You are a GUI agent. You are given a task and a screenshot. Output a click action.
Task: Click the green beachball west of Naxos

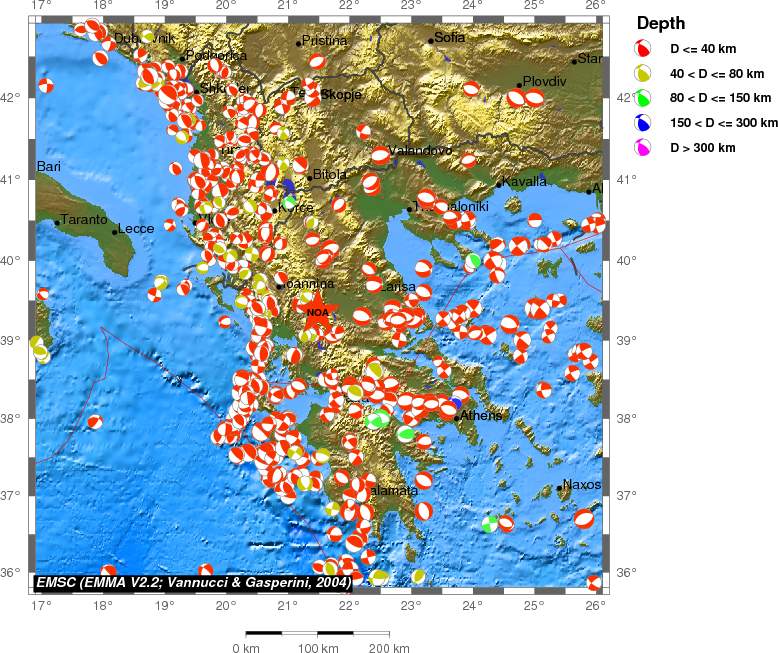coord(490,524)
